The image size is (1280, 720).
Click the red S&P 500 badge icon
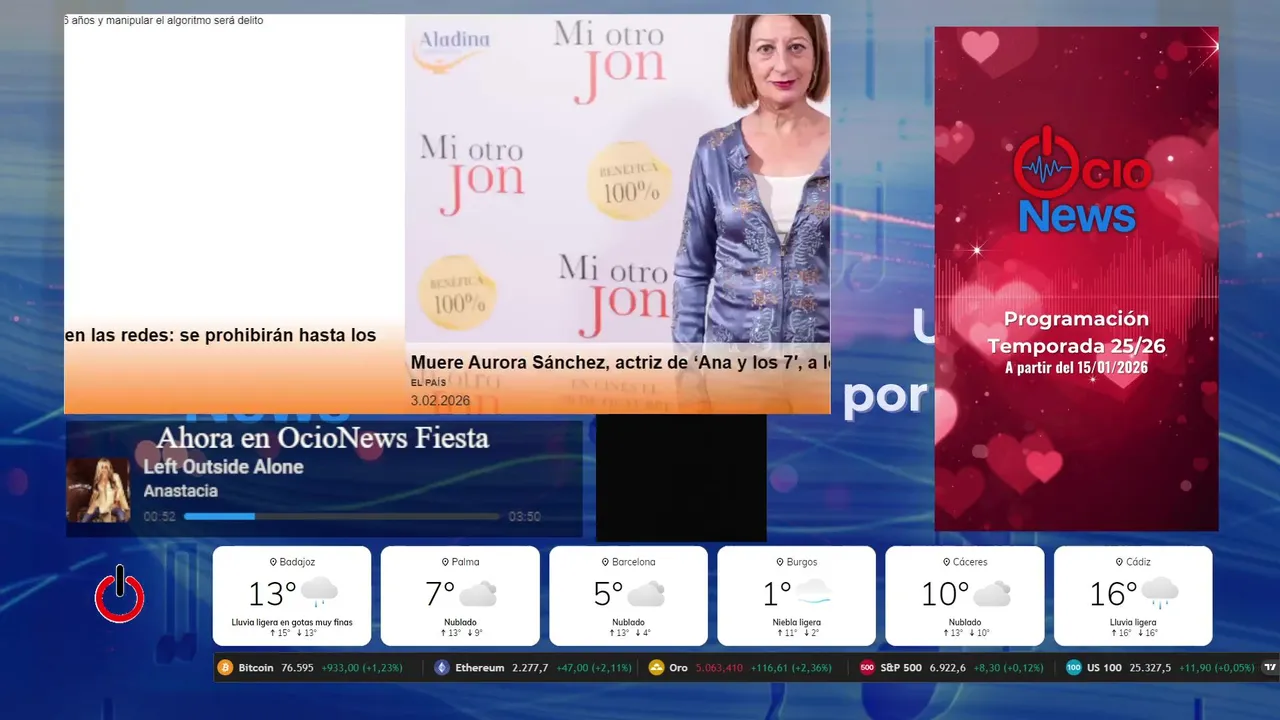coord(867,667)
